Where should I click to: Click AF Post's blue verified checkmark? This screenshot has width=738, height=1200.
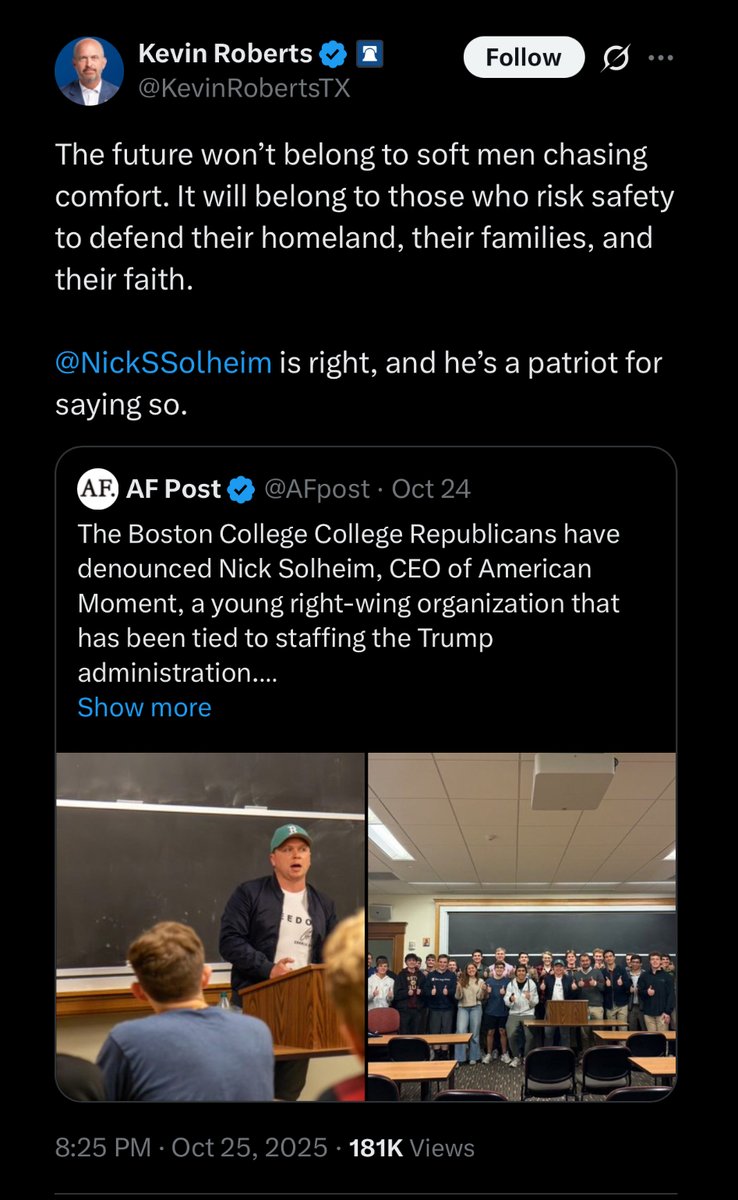coord(241,489)
